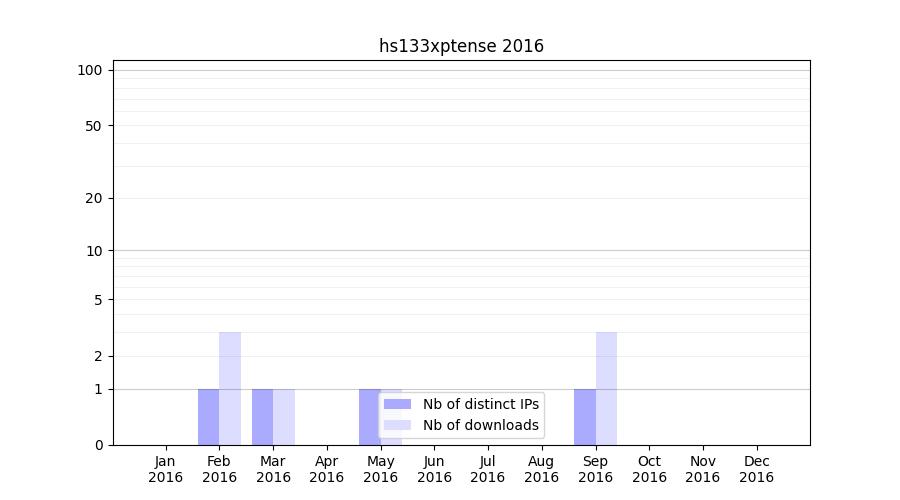900x500 pixels.
Task: Click the Nb of distinct IPs legend swatch
Action: [397, 404]
